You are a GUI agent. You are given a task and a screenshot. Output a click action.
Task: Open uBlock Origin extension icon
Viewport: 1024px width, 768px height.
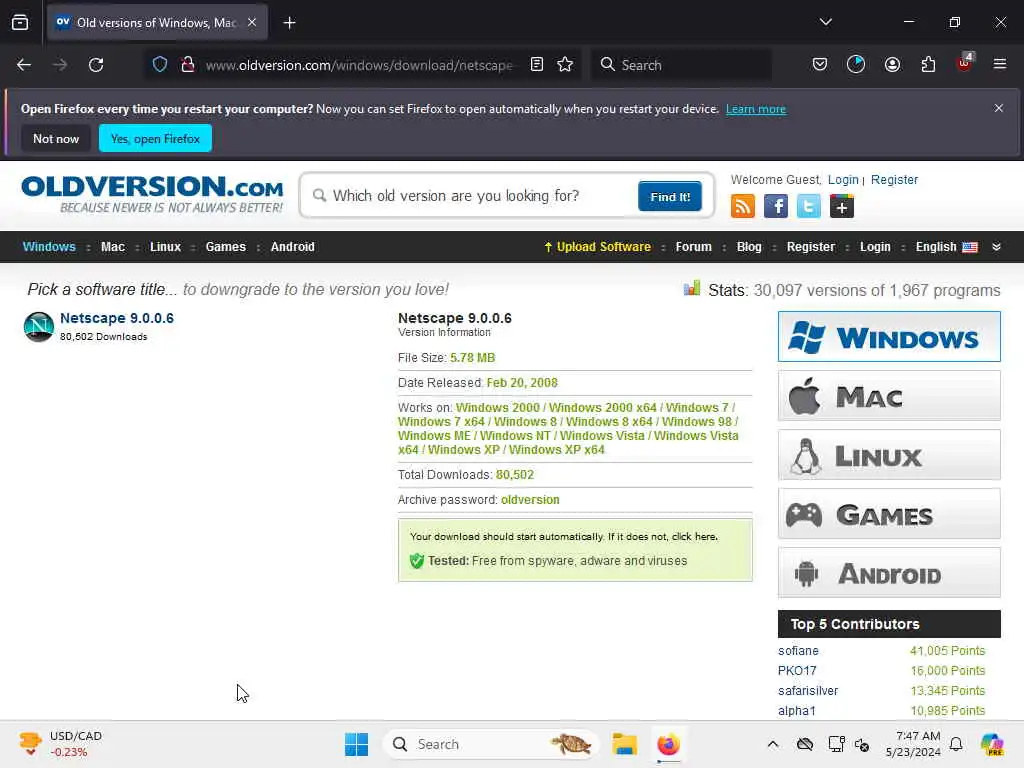tap(964, 63)
